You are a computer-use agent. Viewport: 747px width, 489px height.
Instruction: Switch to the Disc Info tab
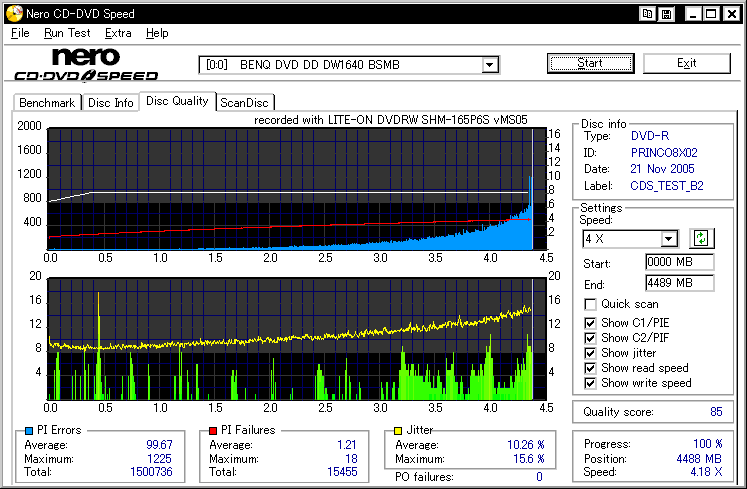[x=110, y=103]
